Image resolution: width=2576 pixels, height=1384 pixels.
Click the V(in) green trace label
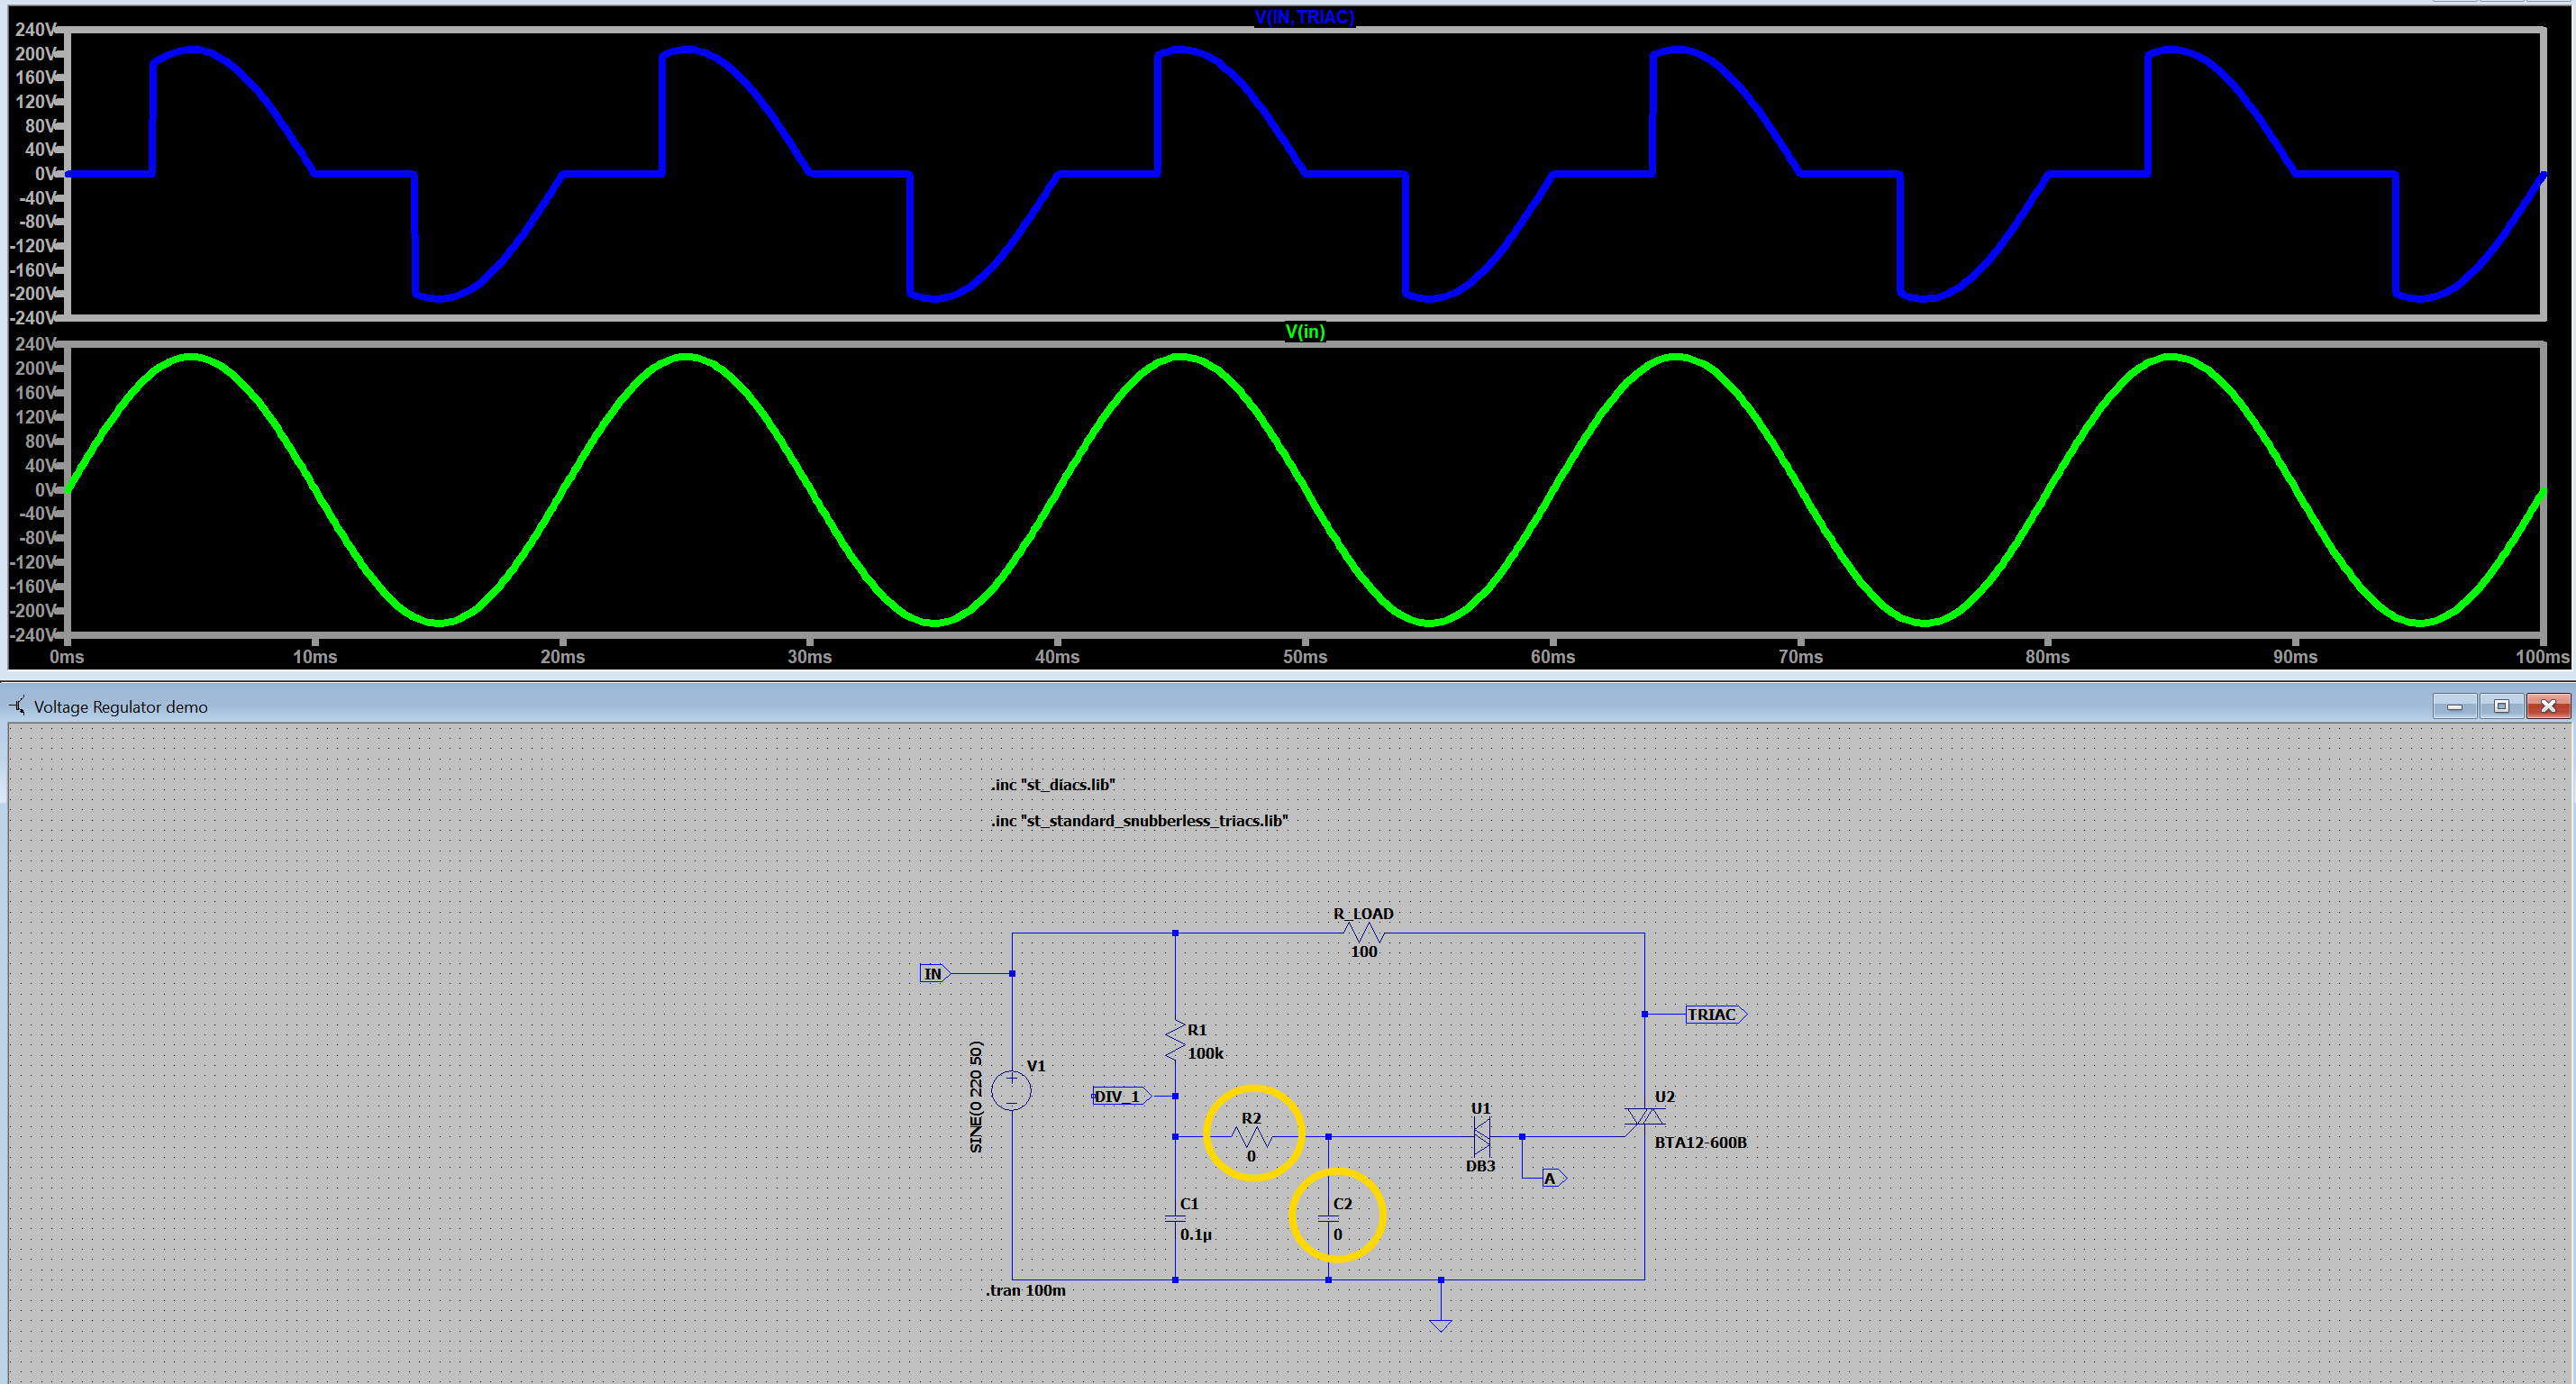tap(1305, 331)
